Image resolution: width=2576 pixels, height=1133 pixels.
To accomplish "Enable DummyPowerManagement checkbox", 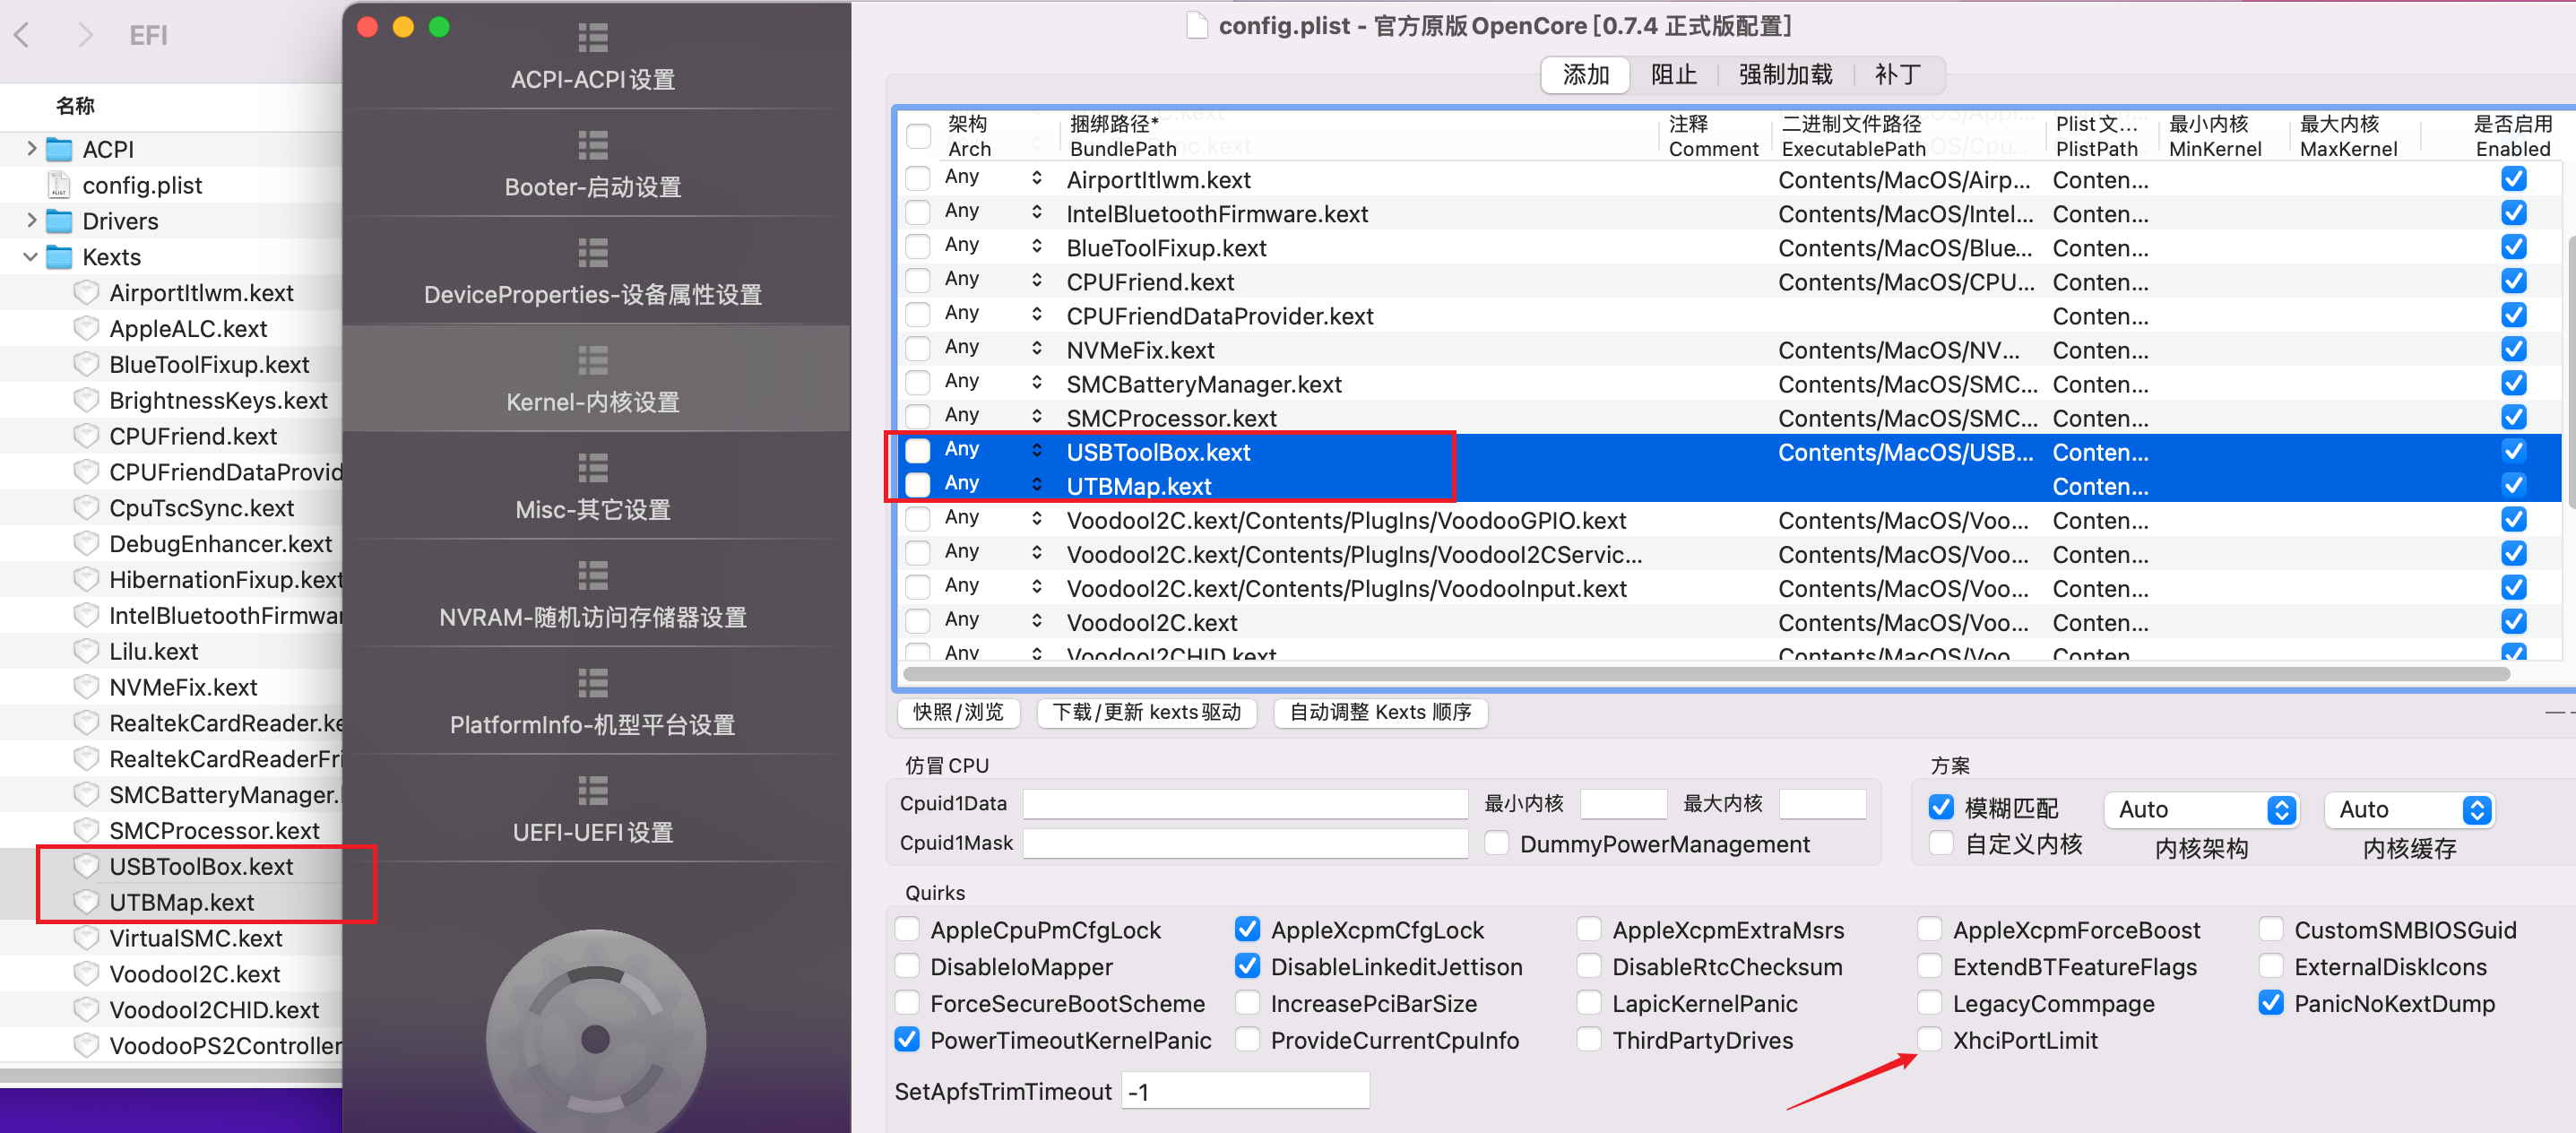I will 1497,844.
